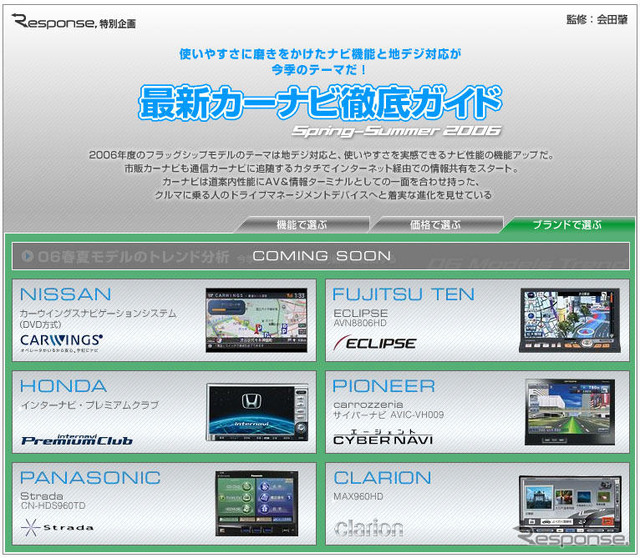640x558 pixels.
Task: View the Clarion MAX960HD unit thumbnail
Action: 570,505
